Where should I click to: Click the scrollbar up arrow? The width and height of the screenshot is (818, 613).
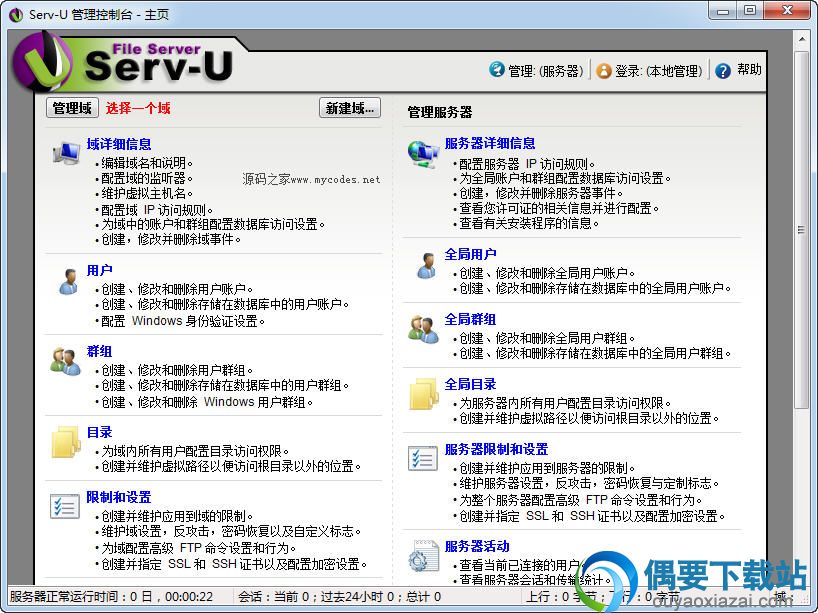coord(802,39)
